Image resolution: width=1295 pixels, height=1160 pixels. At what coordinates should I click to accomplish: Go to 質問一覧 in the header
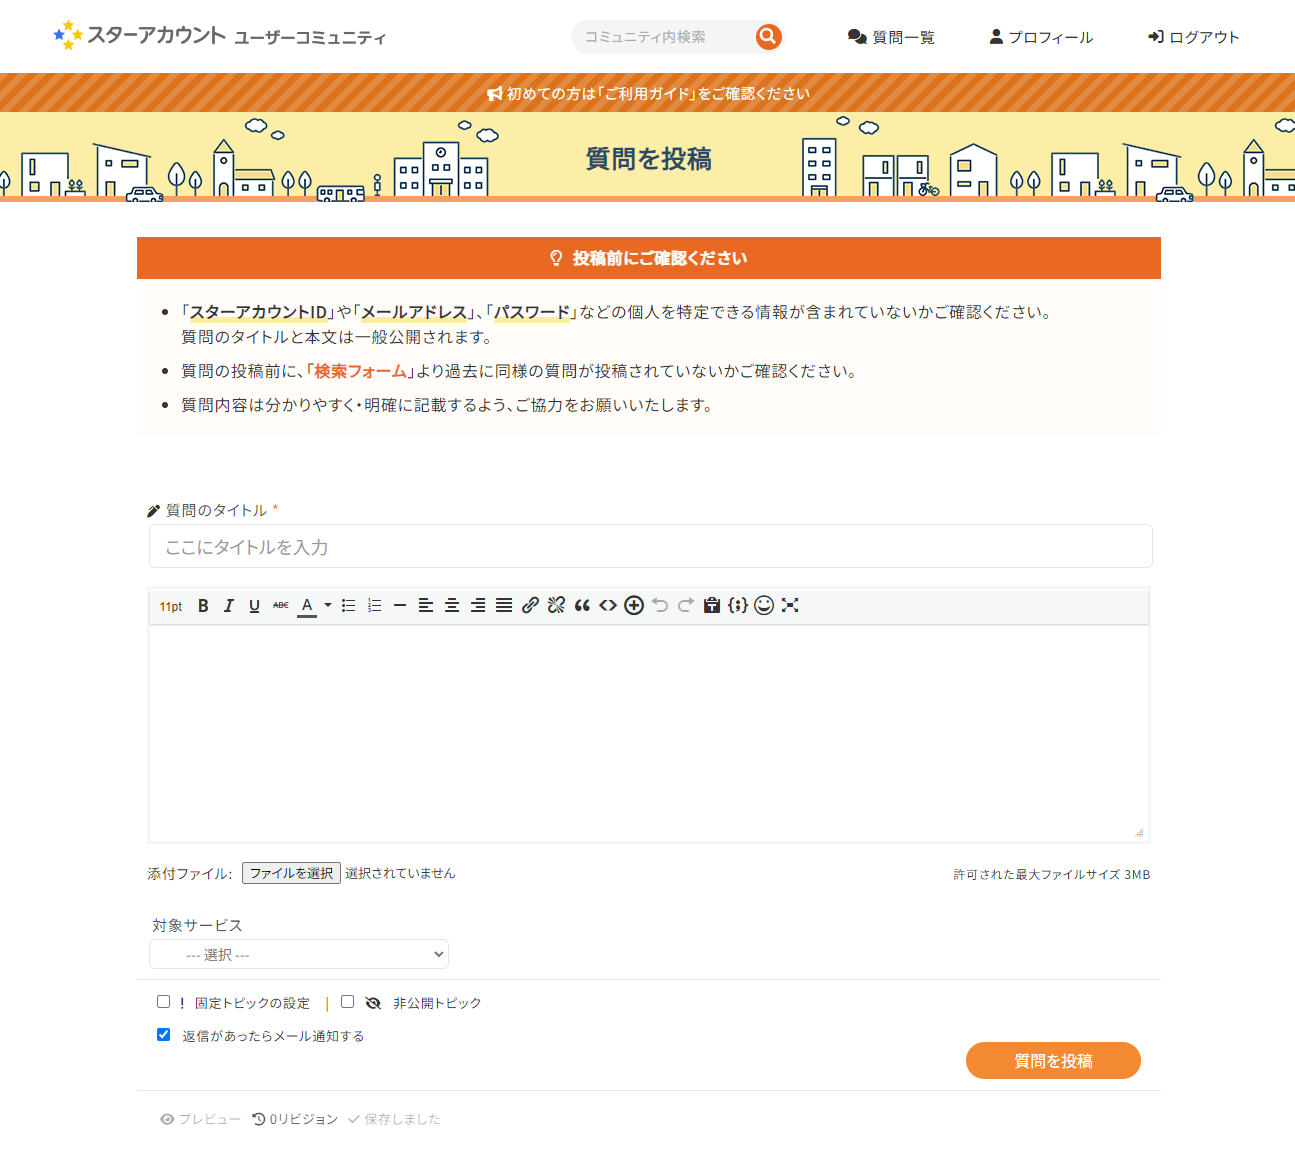click(x=891, y=37)
